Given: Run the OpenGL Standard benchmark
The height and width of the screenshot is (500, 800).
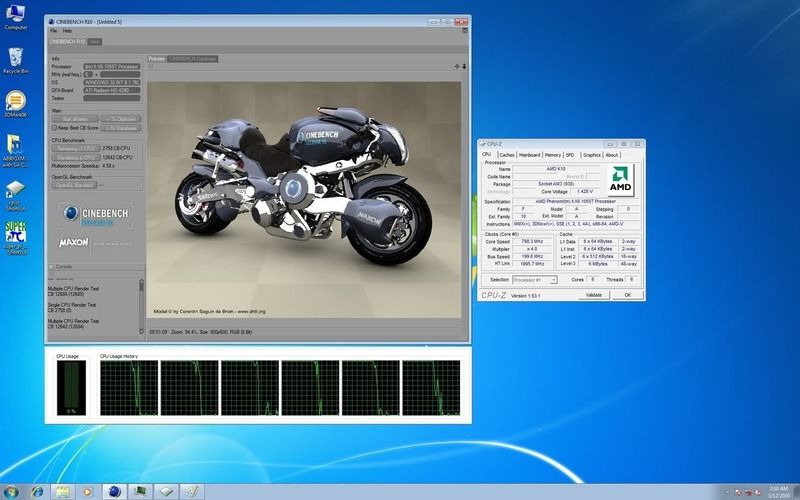Looking at the screenshot, I should (74, 185).
